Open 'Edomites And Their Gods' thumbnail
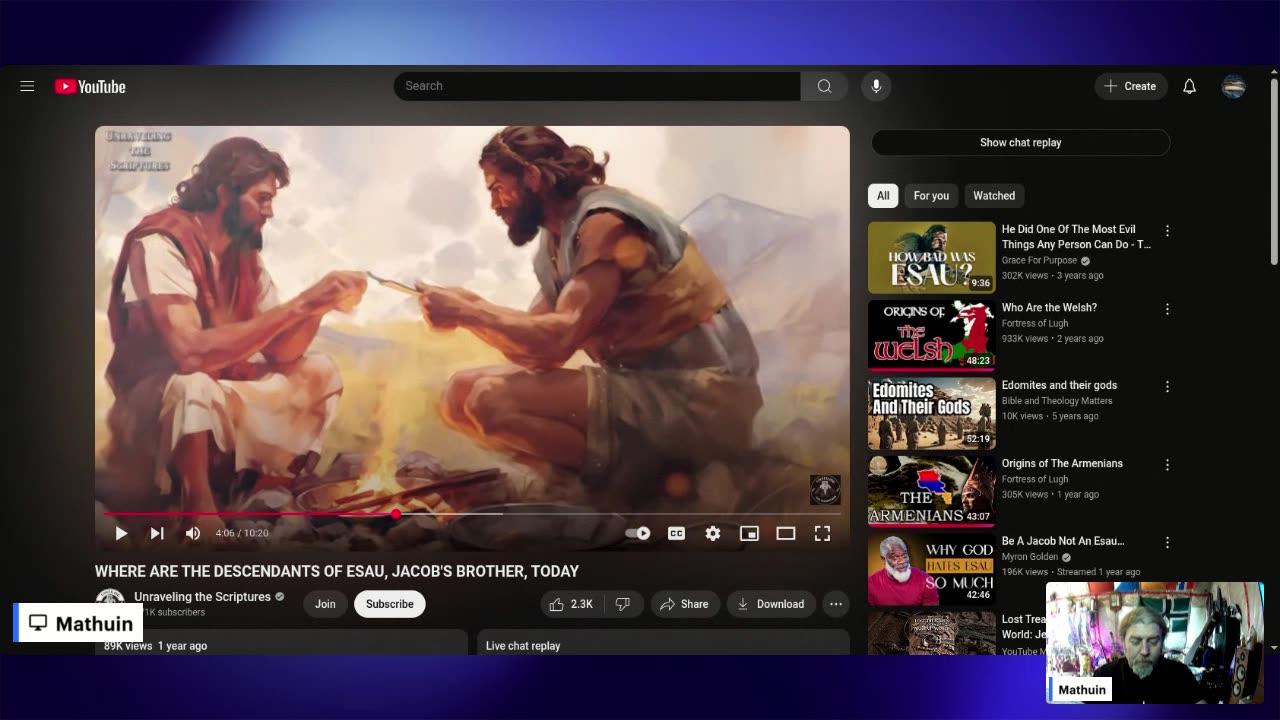The image size is (1280, 720). tap(932, 414)
